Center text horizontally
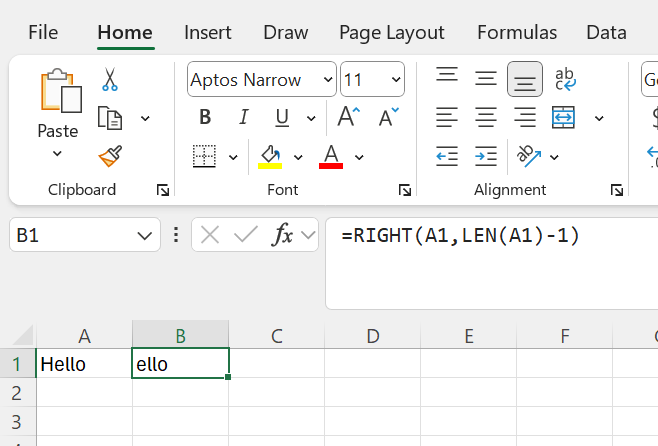The width and height of the screenshot is (658, 446). (486, 117)
